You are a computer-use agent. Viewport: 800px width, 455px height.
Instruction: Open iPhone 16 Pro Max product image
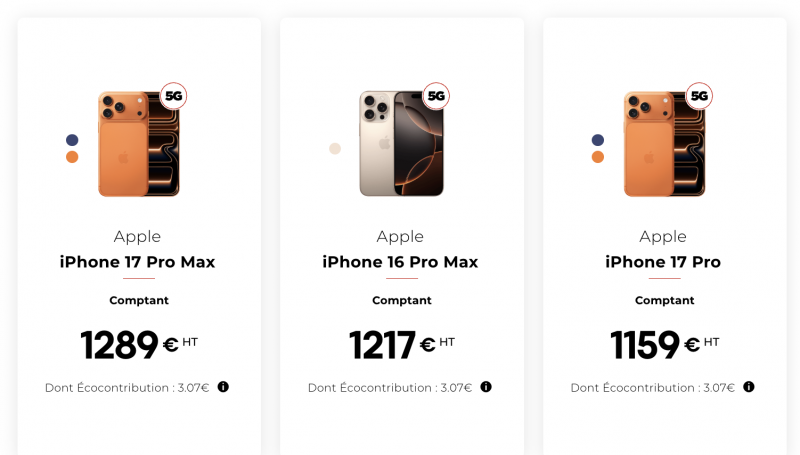coord(401,143)
